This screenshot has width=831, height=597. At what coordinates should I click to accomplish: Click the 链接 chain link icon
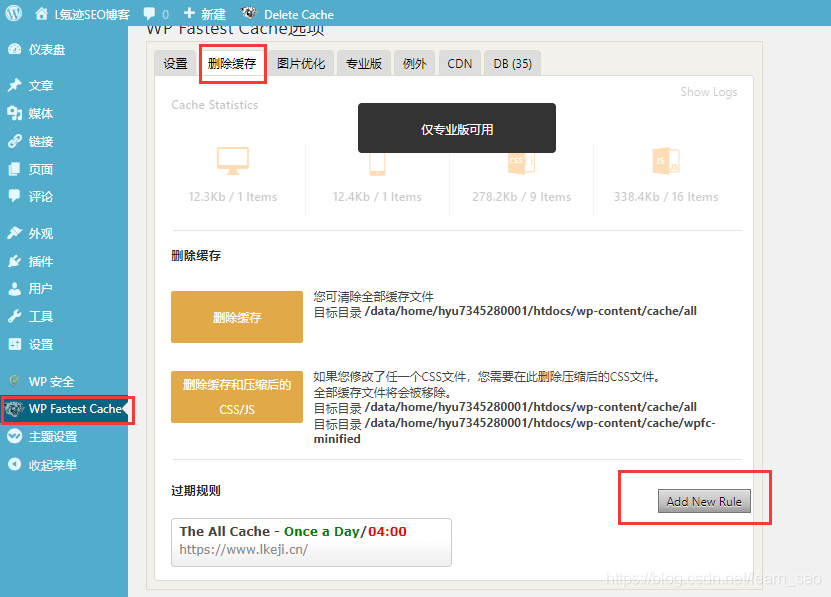pos(15,141)
